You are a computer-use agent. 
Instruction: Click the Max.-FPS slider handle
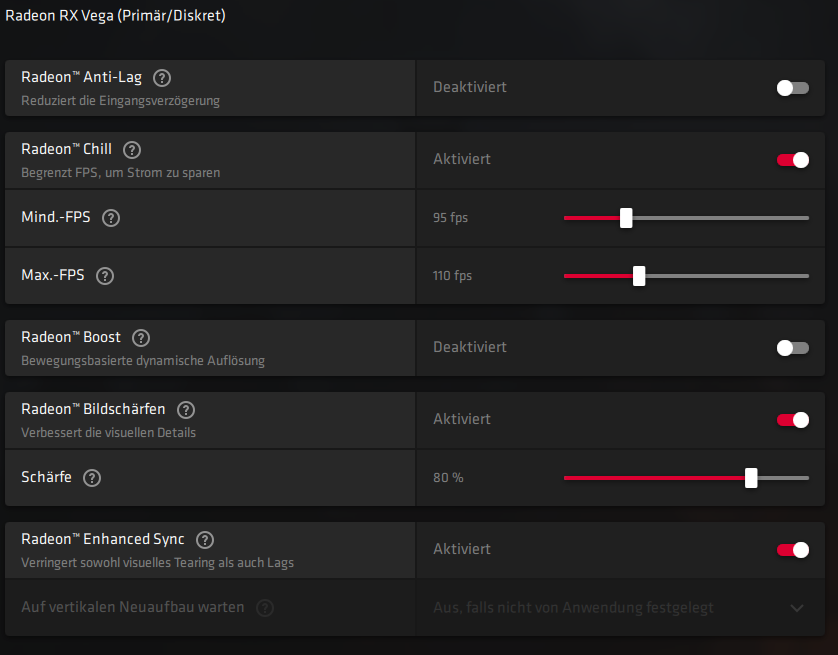point(638,276)
